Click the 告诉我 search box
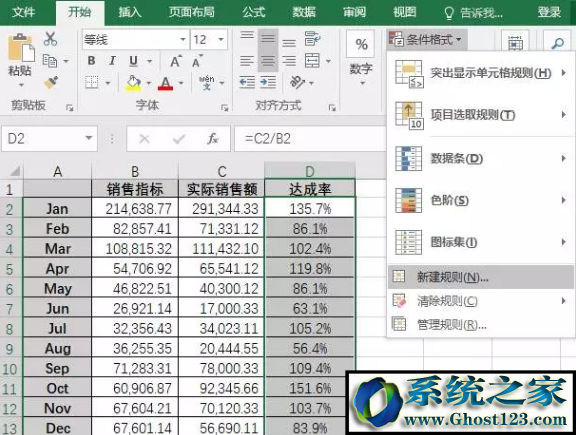The image size is (576, 435). 474,13
